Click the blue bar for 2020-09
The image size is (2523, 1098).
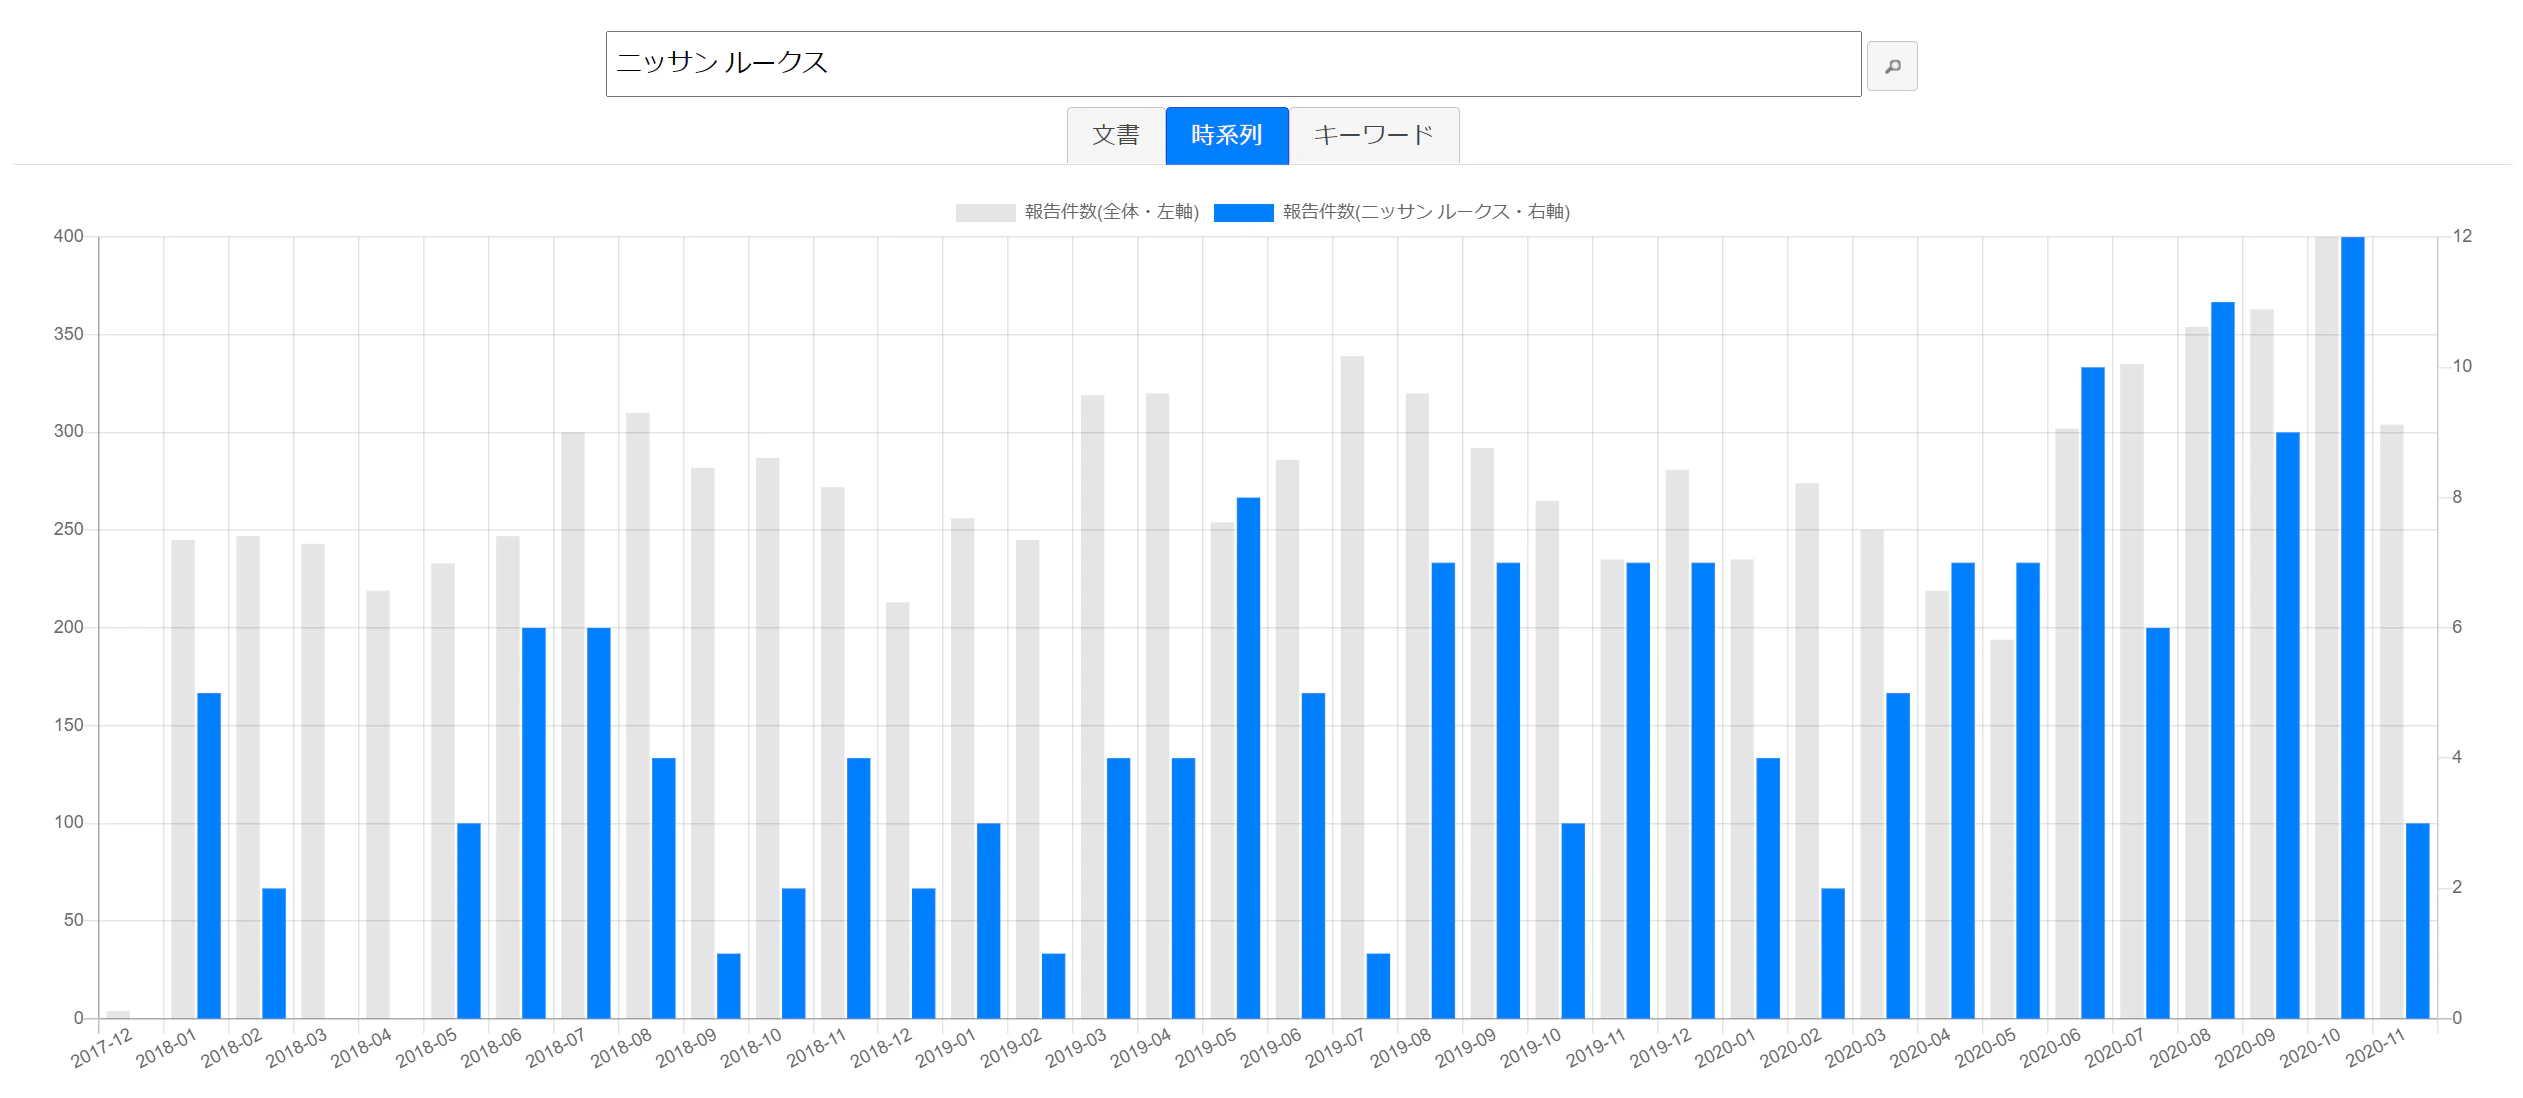coord(2287,725)
